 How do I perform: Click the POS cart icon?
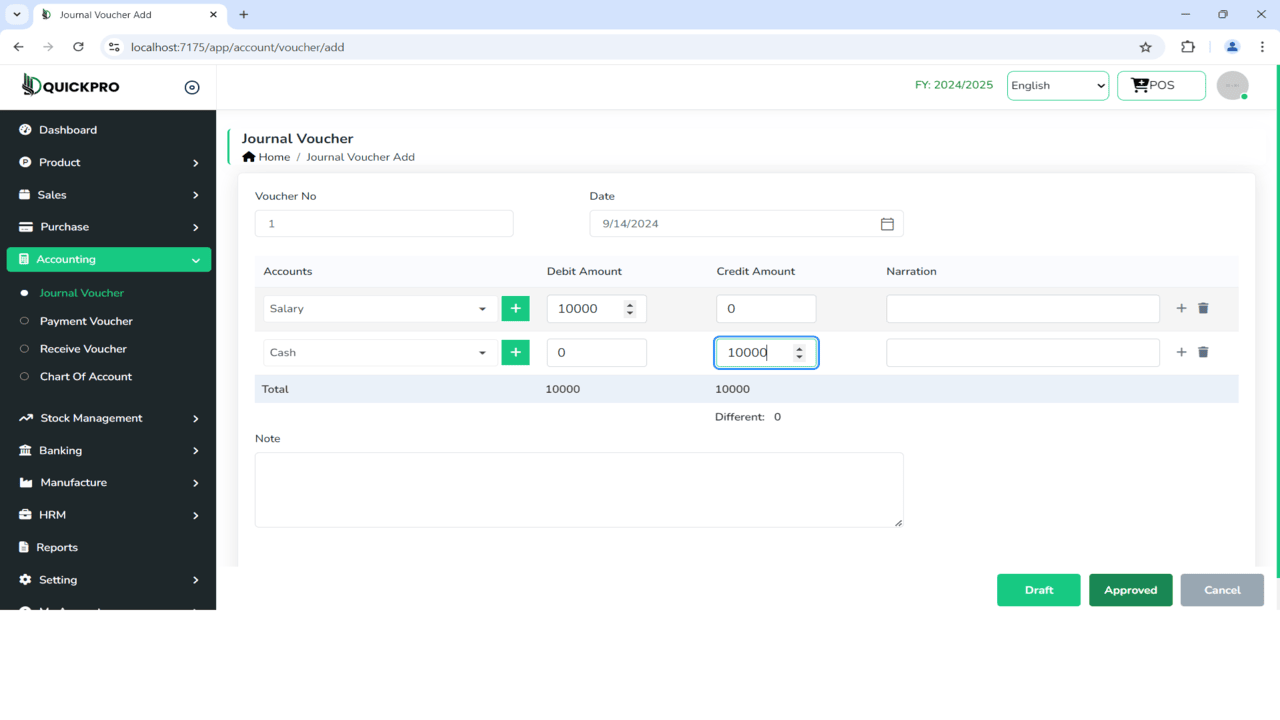coord(1138,85)
